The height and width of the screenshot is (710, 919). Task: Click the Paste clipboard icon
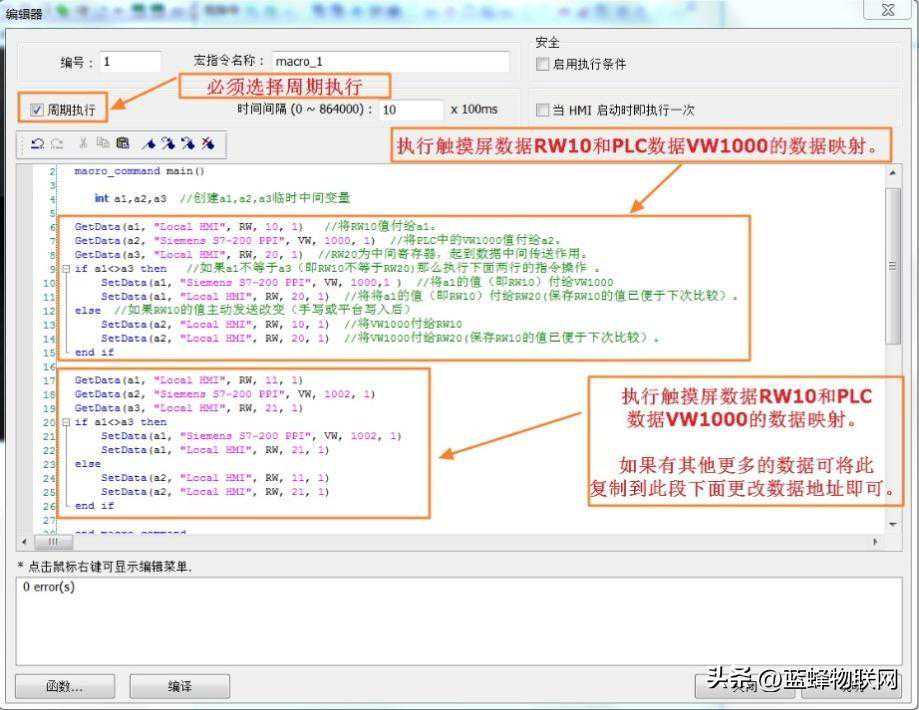[x=122, y=144]
